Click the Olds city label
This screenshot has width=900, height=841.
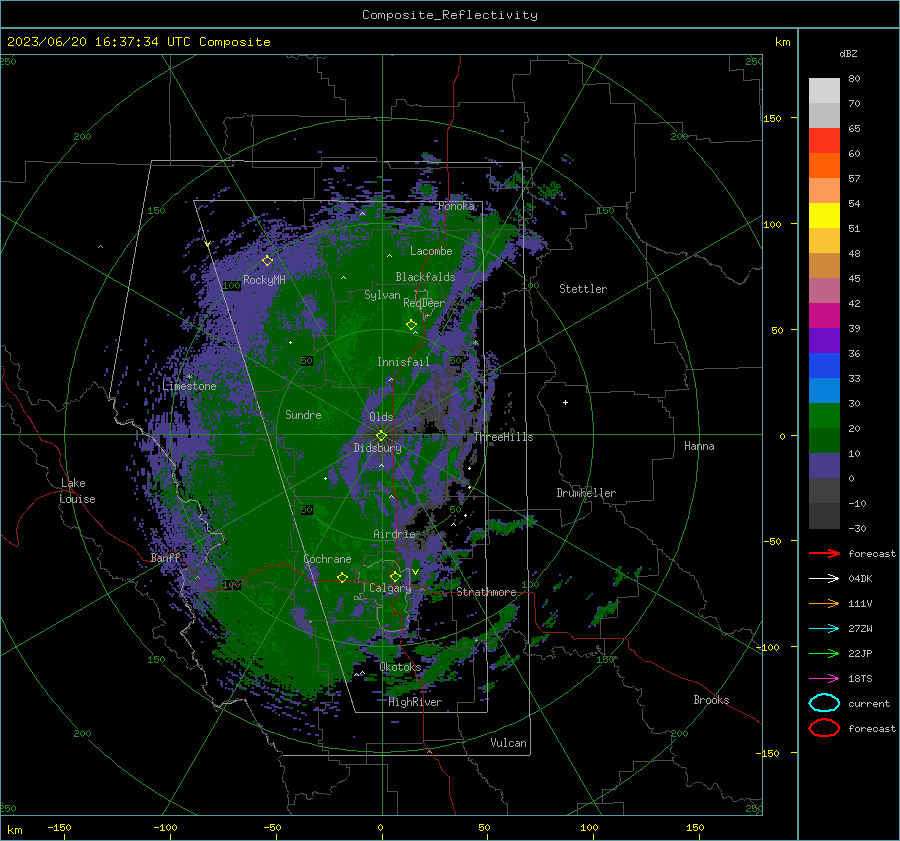[x=381, y=417]
